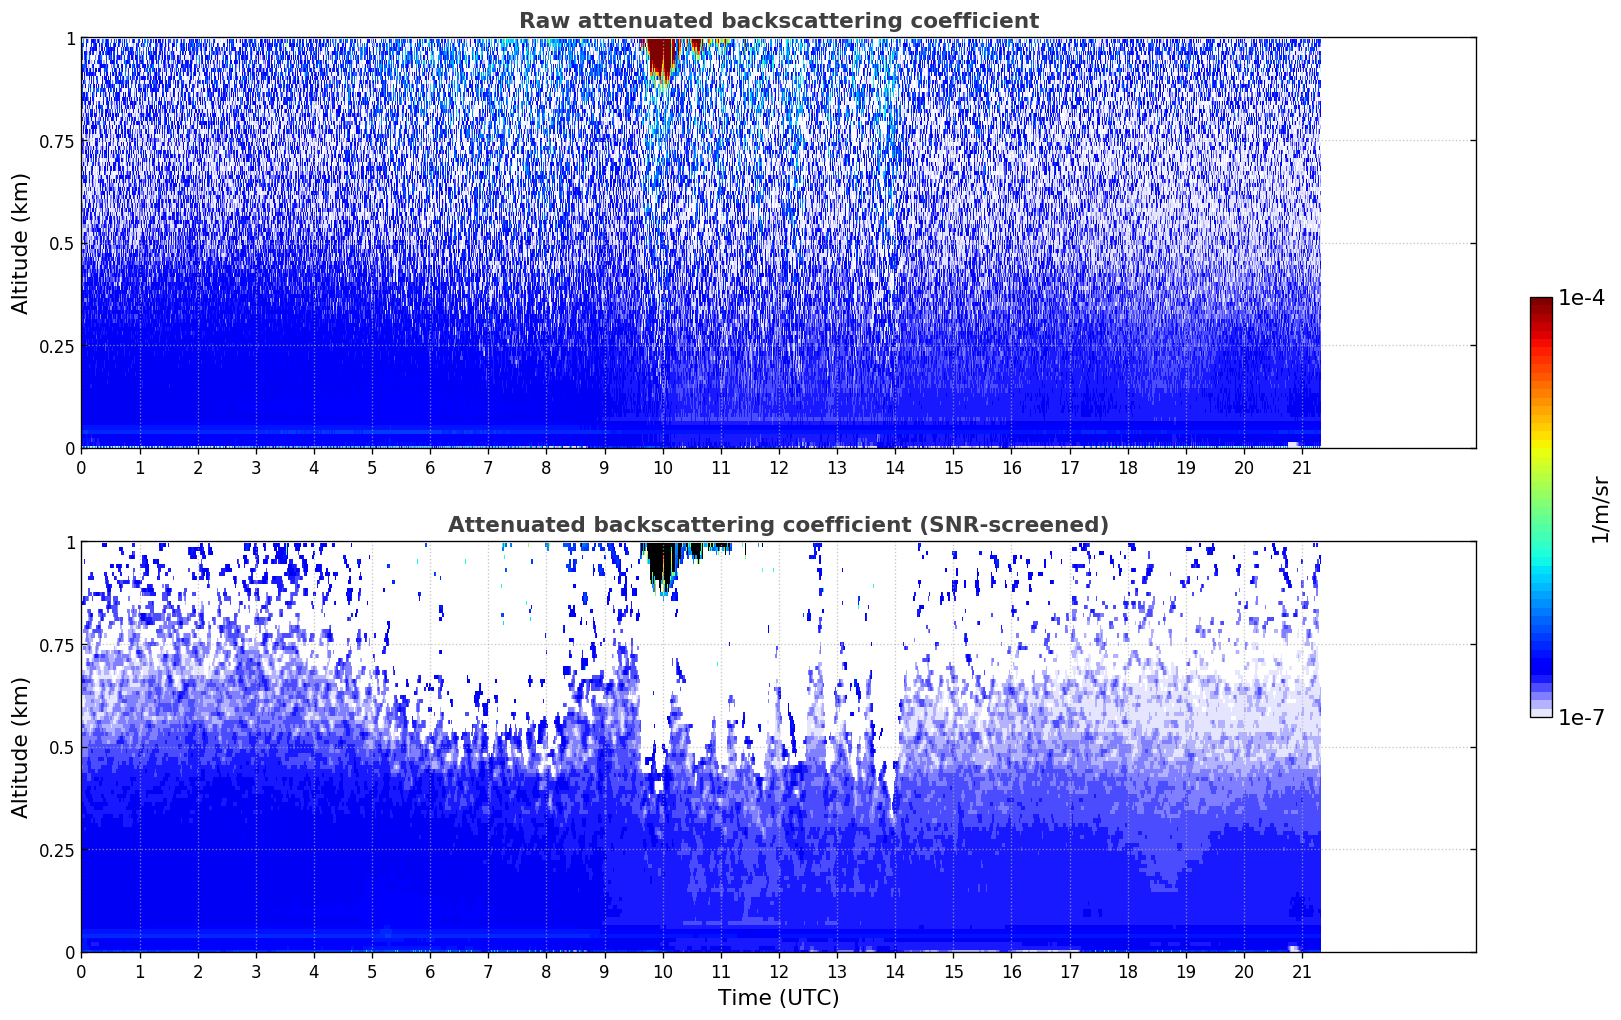Click hour tick "7" under the raw plot
This screenshot has height=1020, width=1621.
(488, 468)
